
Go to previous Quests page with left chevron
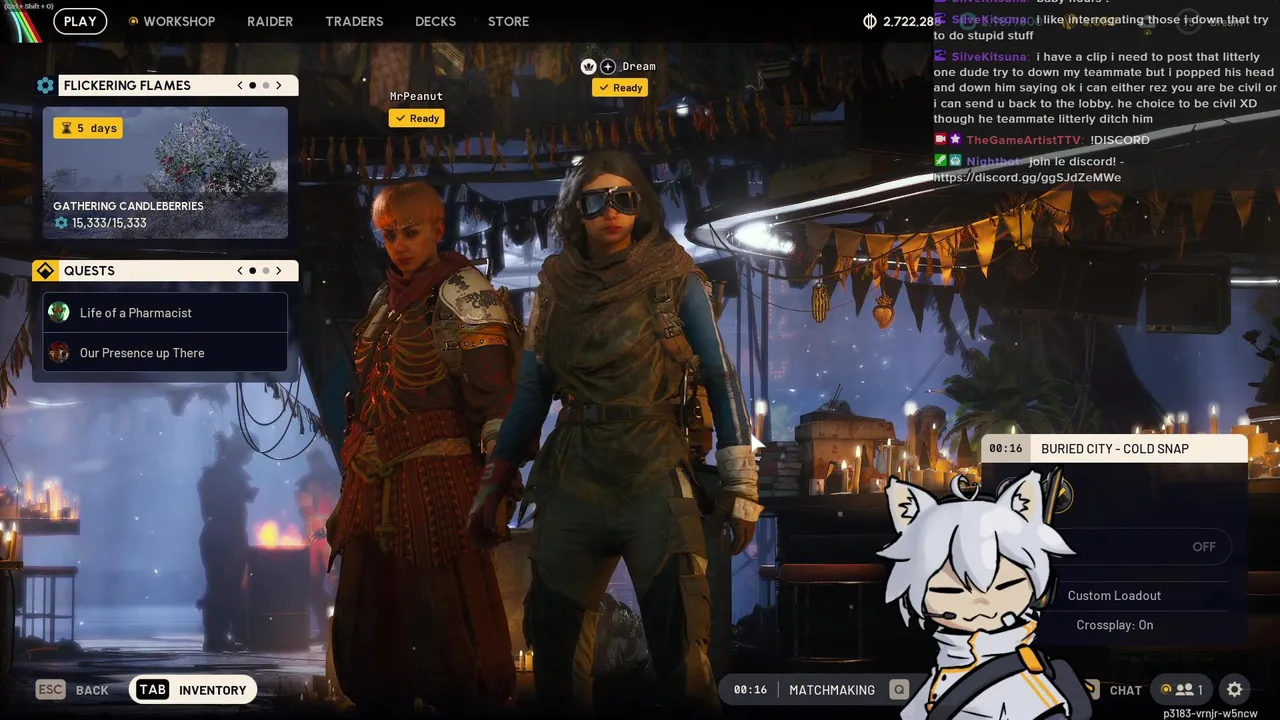pos(240,270)
